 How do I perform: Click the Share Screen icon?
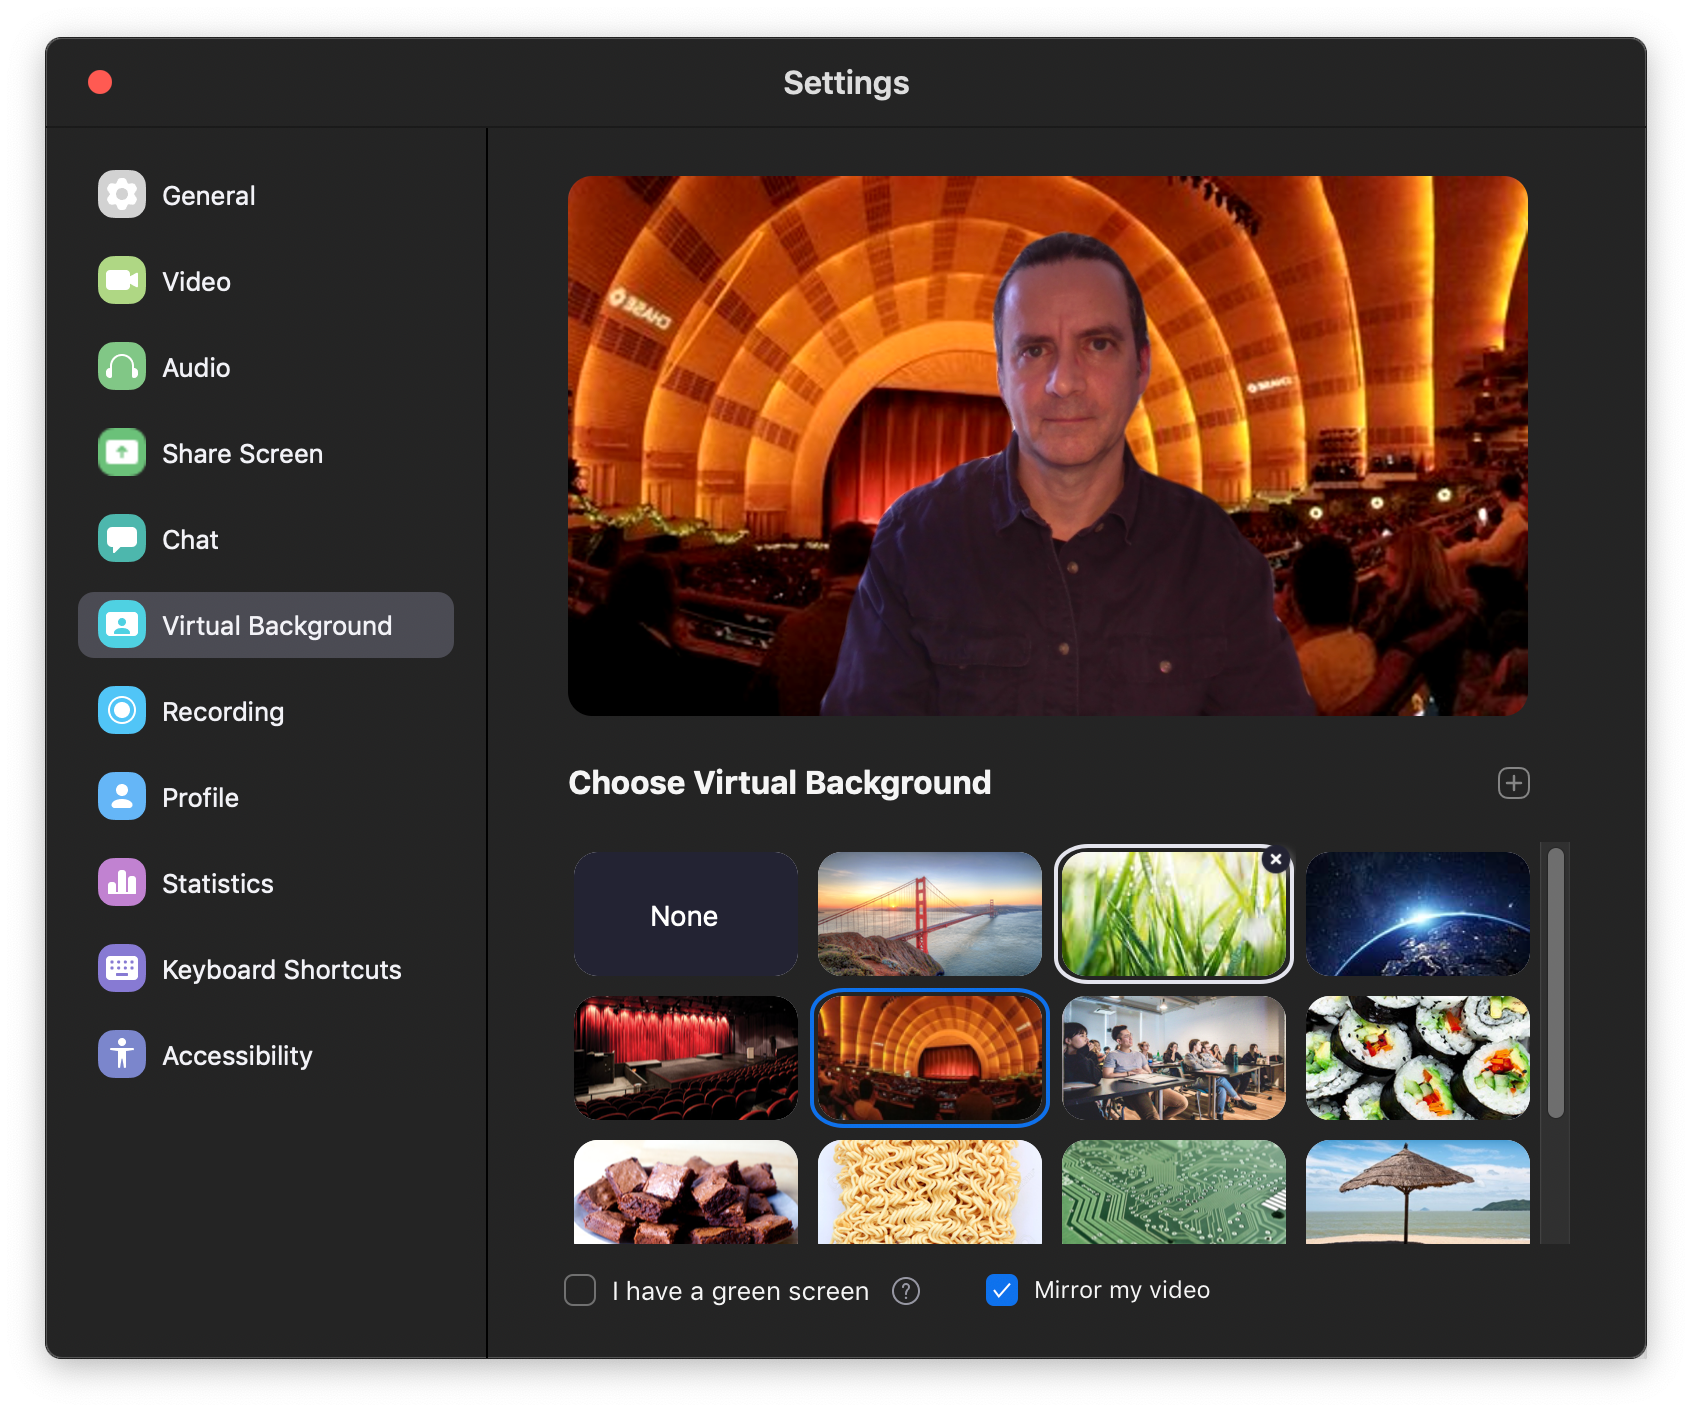(x=122, y=452)
